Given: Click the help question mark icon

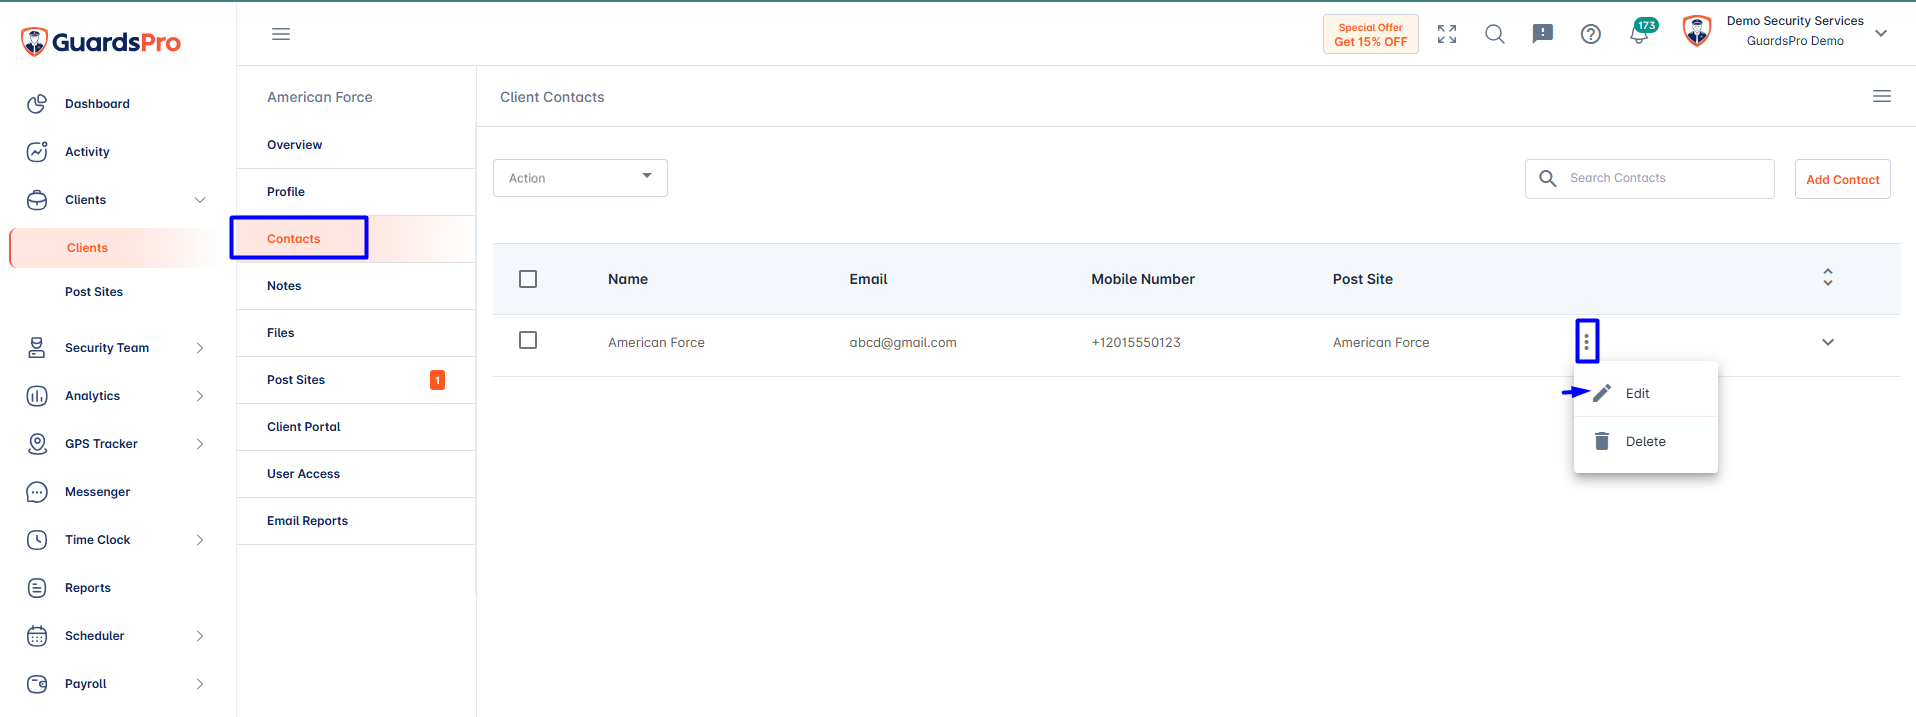Looking at the screenshot, I should click(x=1591, y=34).
